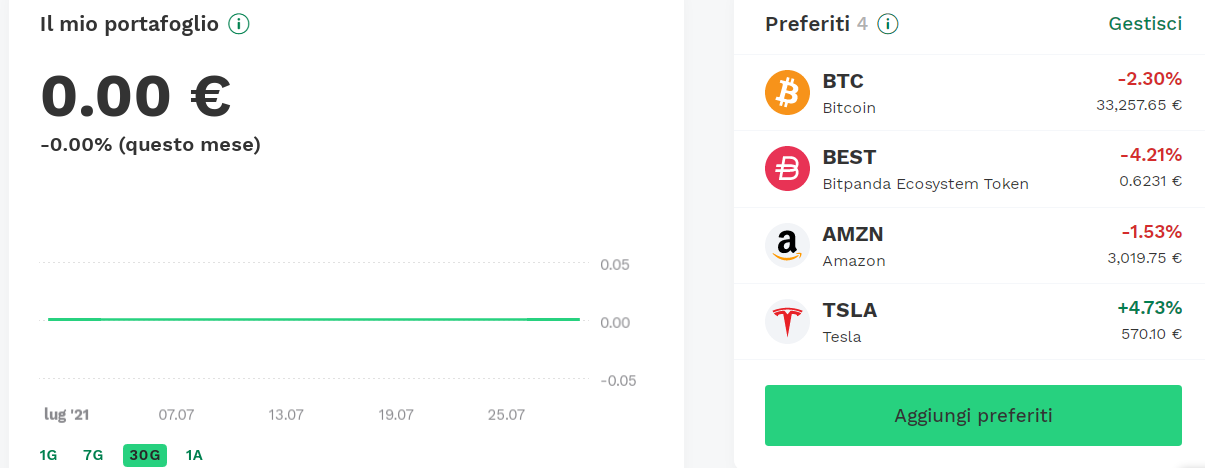Click the Gestisci link

pyautogui.click(x=1145, y=24)
